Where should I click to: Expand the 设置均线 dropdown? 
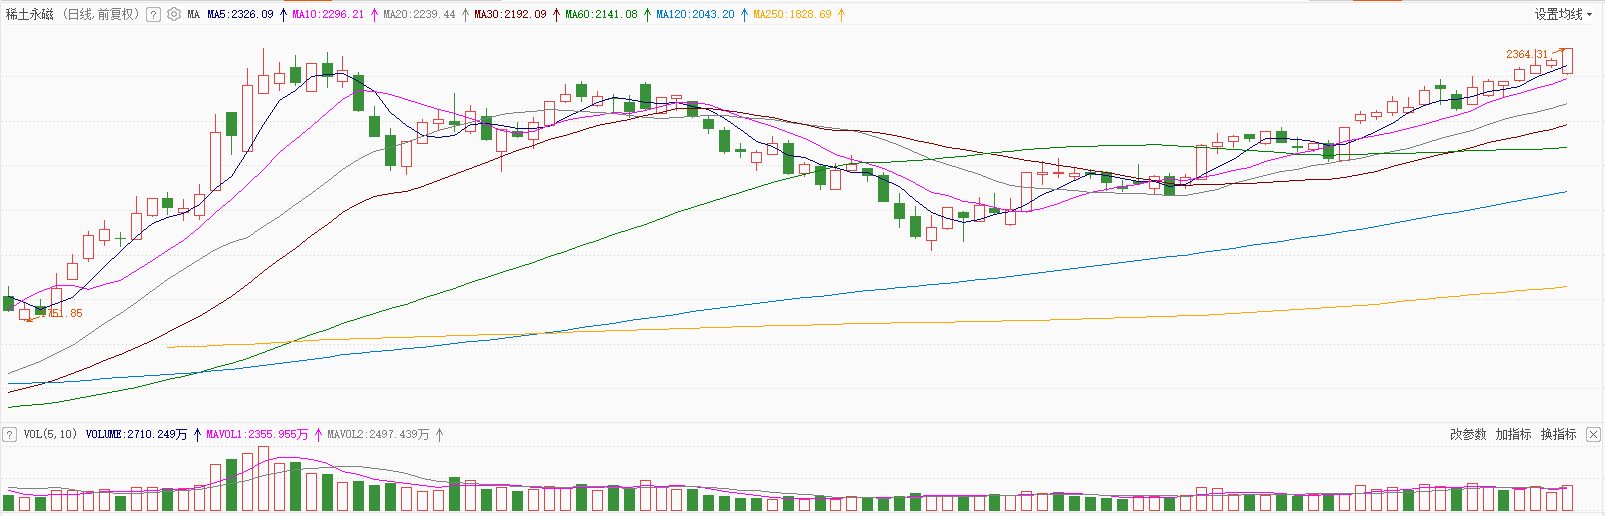[x=1564, y=14]
